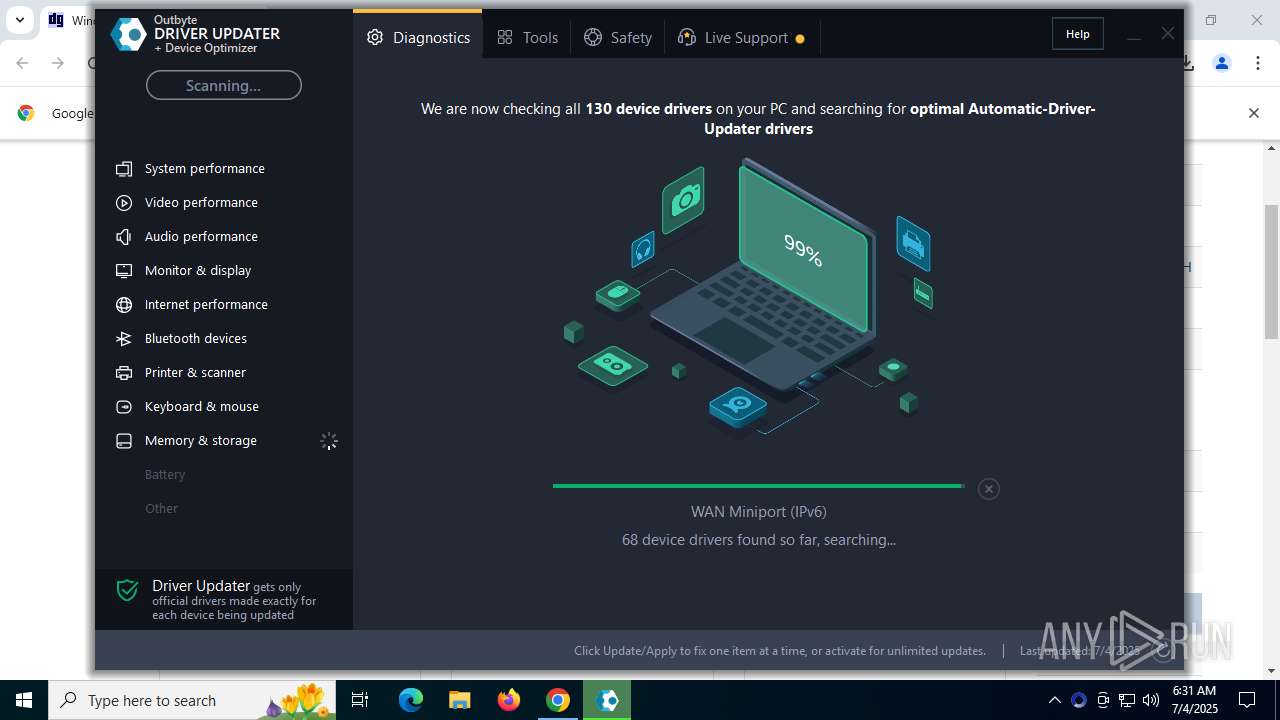Open Chrome profile avatar
Viewport: 1280px width, 720px height.
1221,63
